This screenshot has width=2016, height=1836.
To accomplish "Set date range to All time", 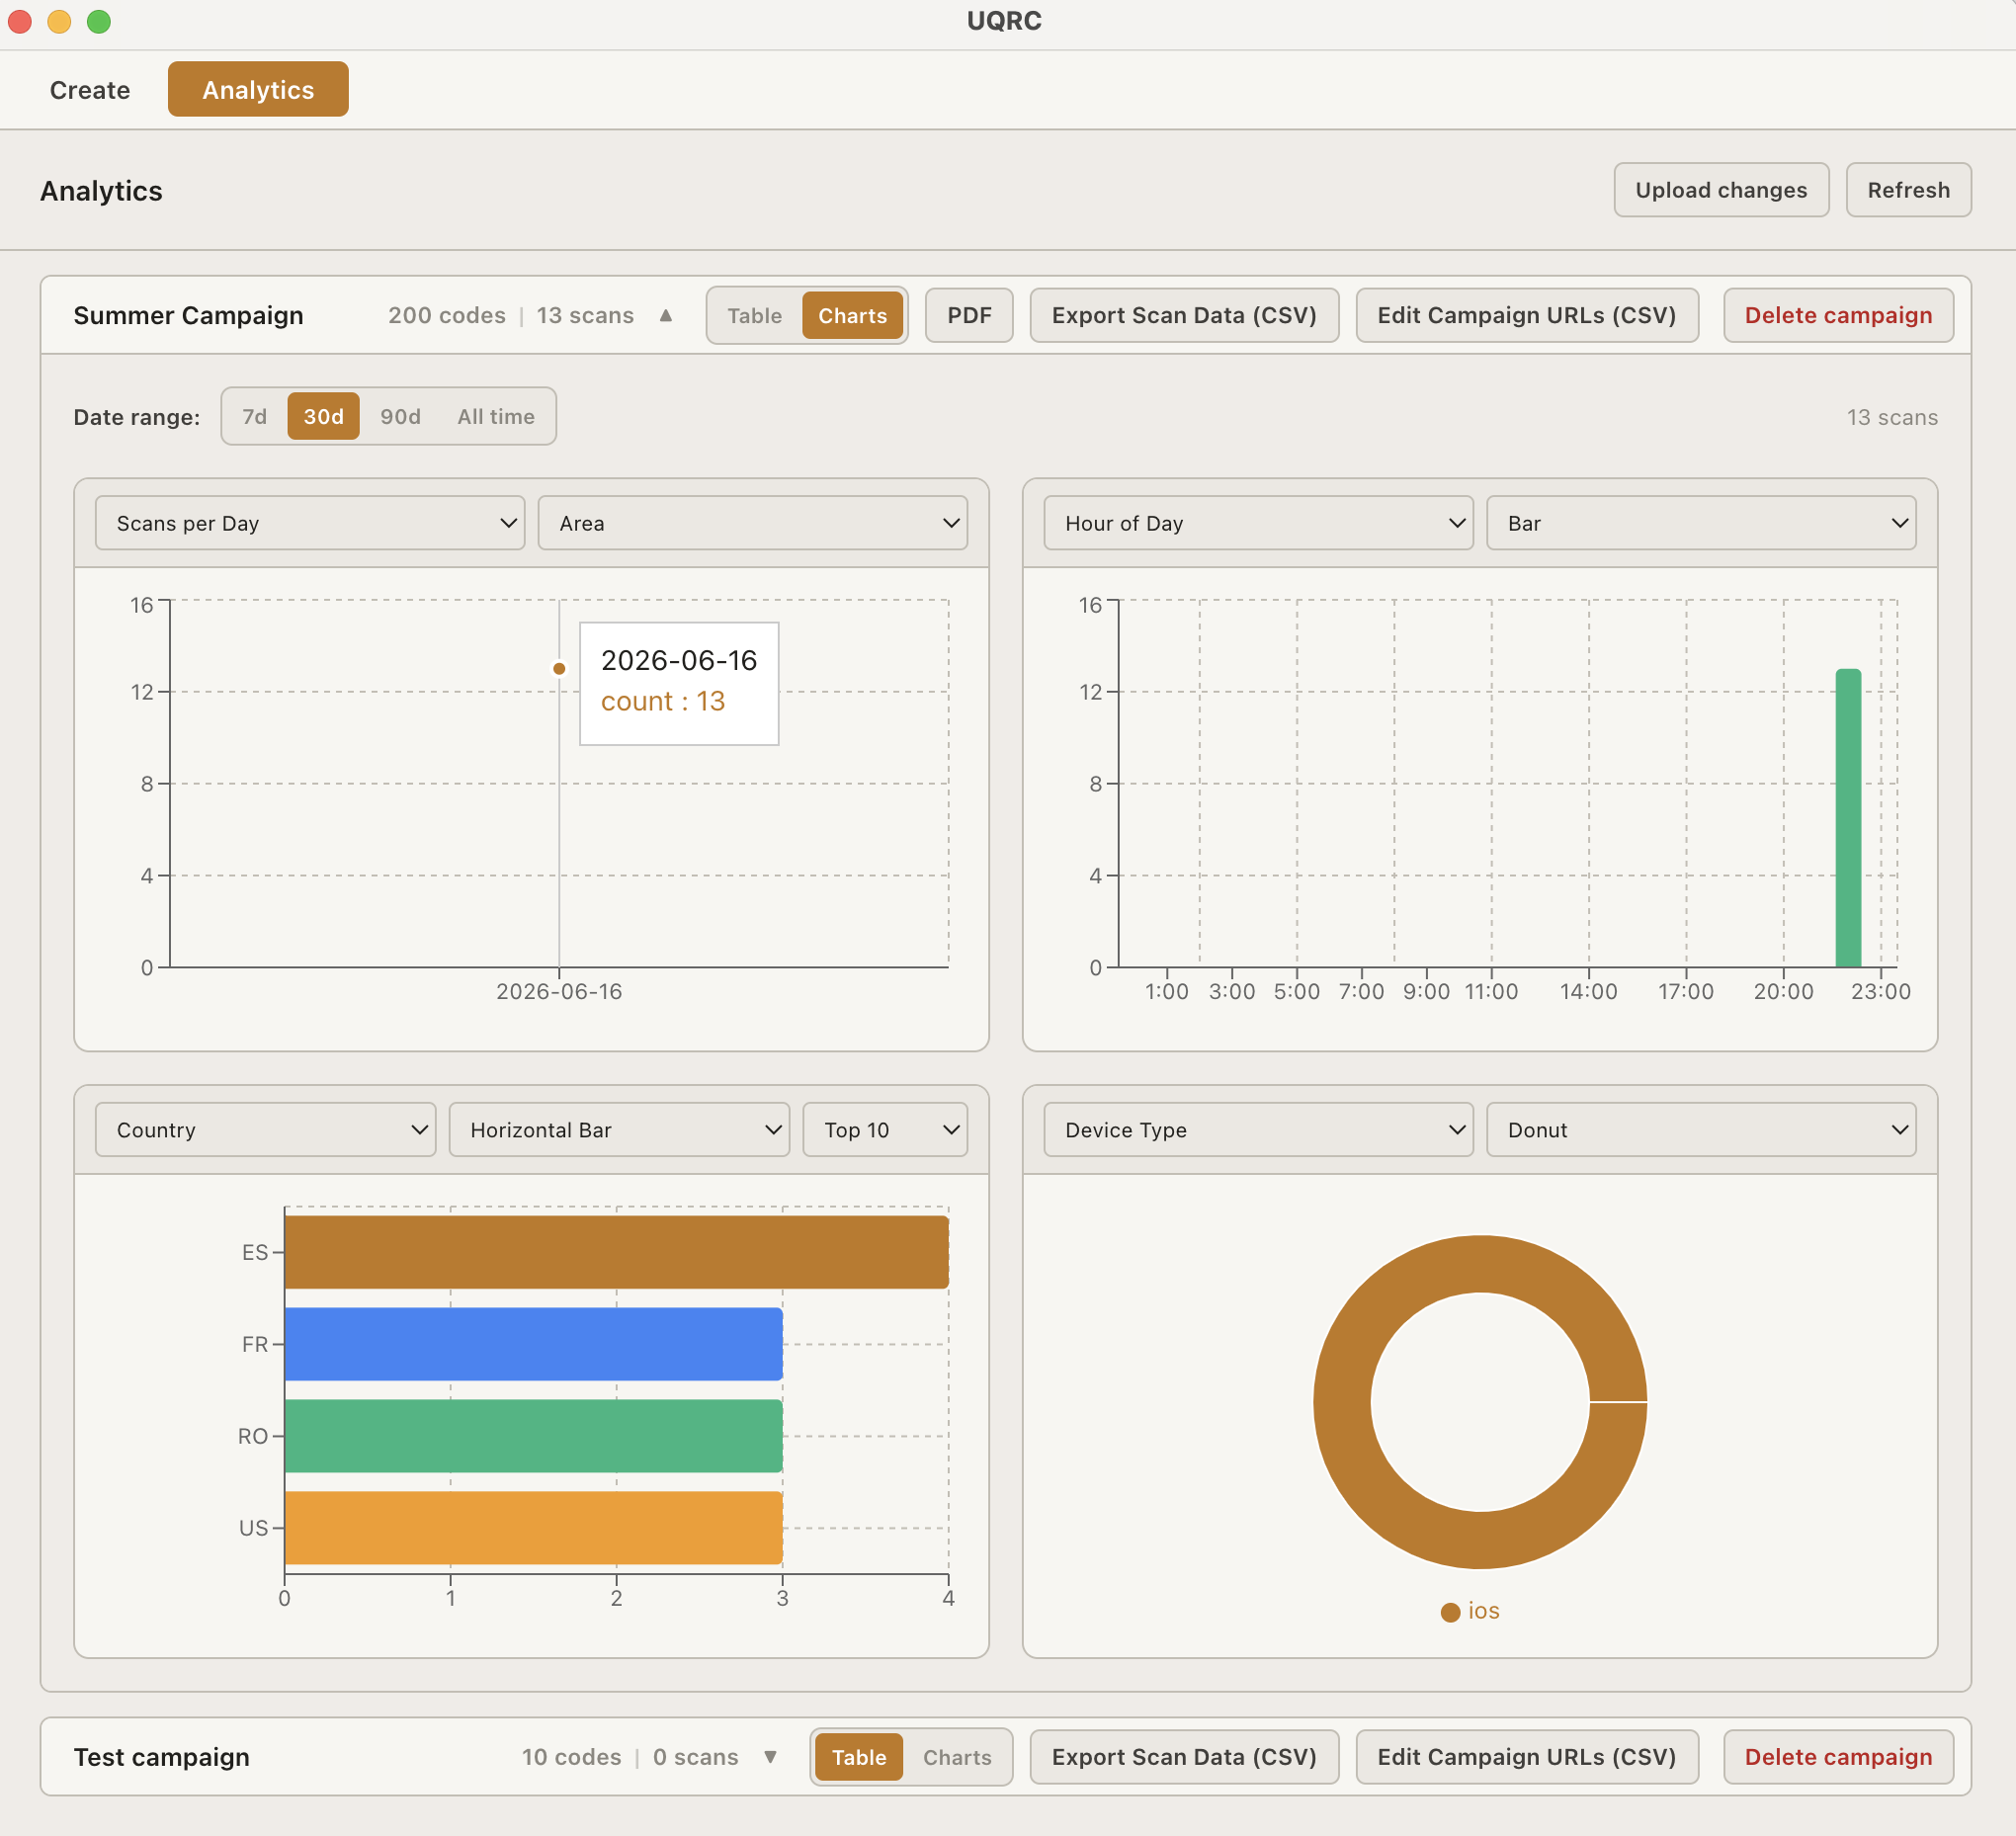I will (x=496, y=416).
